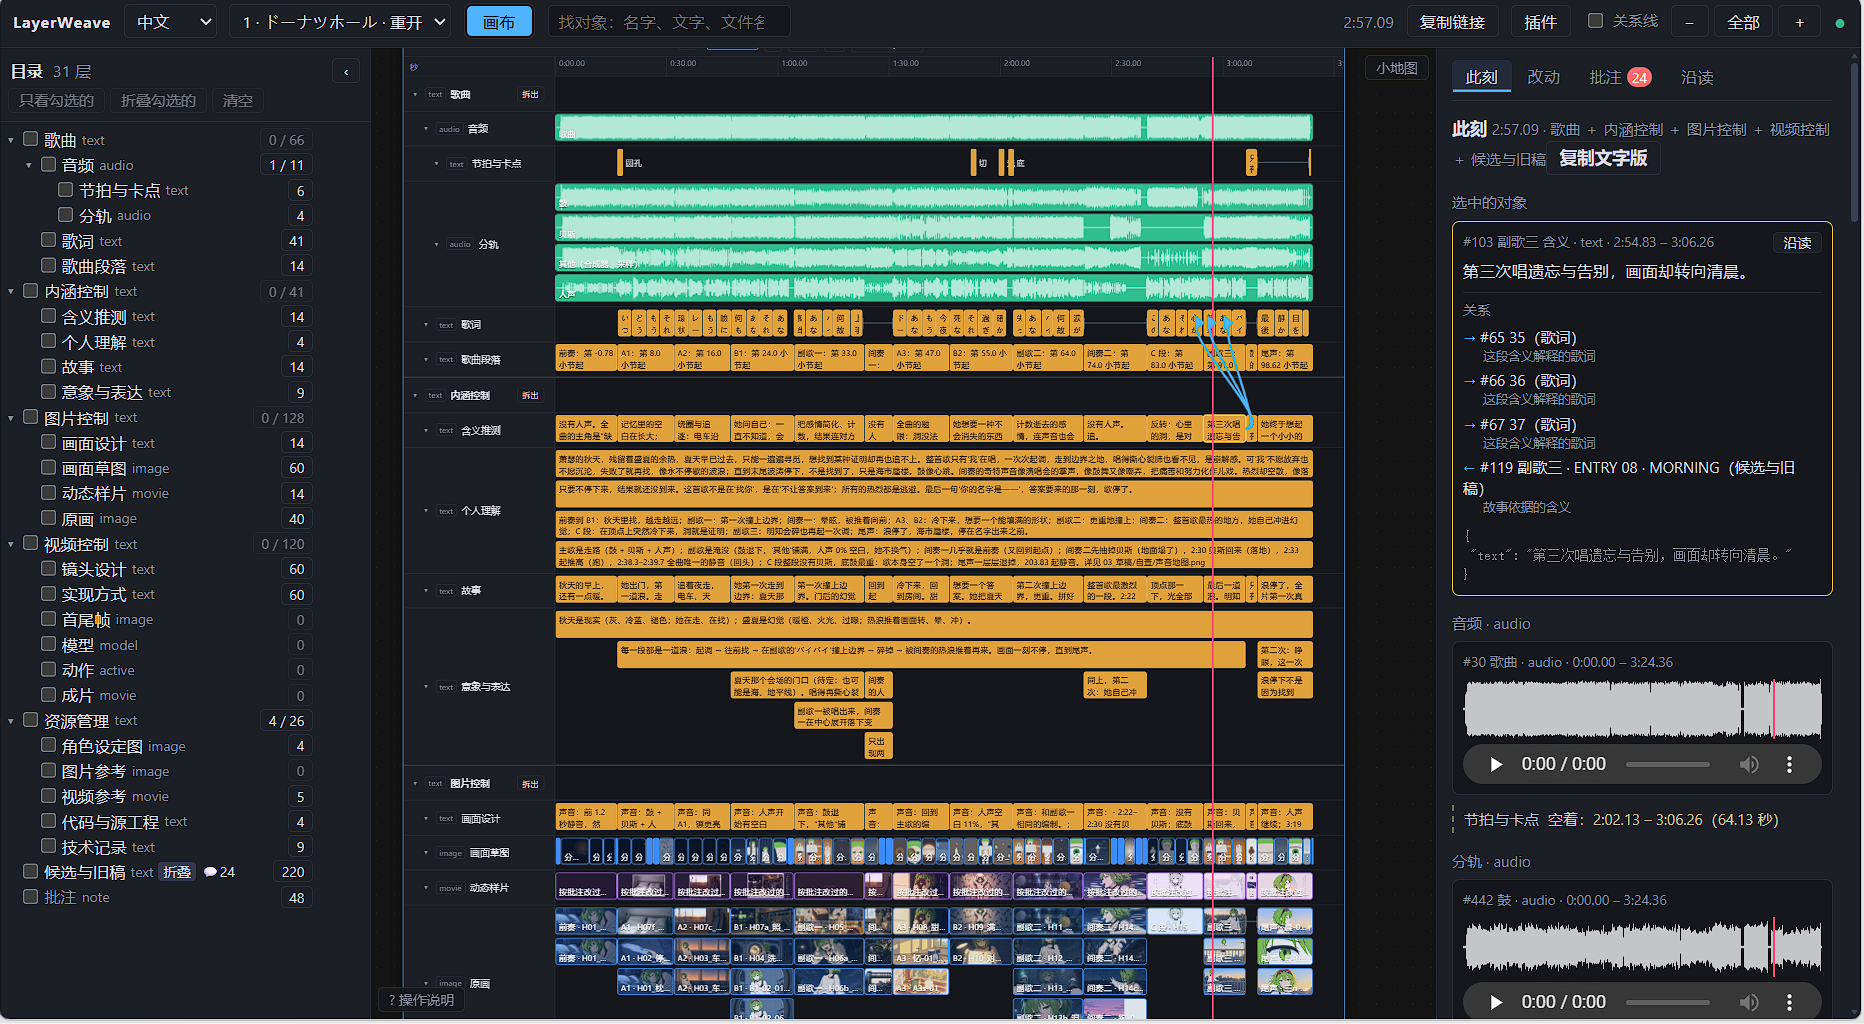The width and height of the screenshot is (1864, 1024).
Task: Adjust the 歌曲 audio #30 seek slider
Action: point(1668,764)
